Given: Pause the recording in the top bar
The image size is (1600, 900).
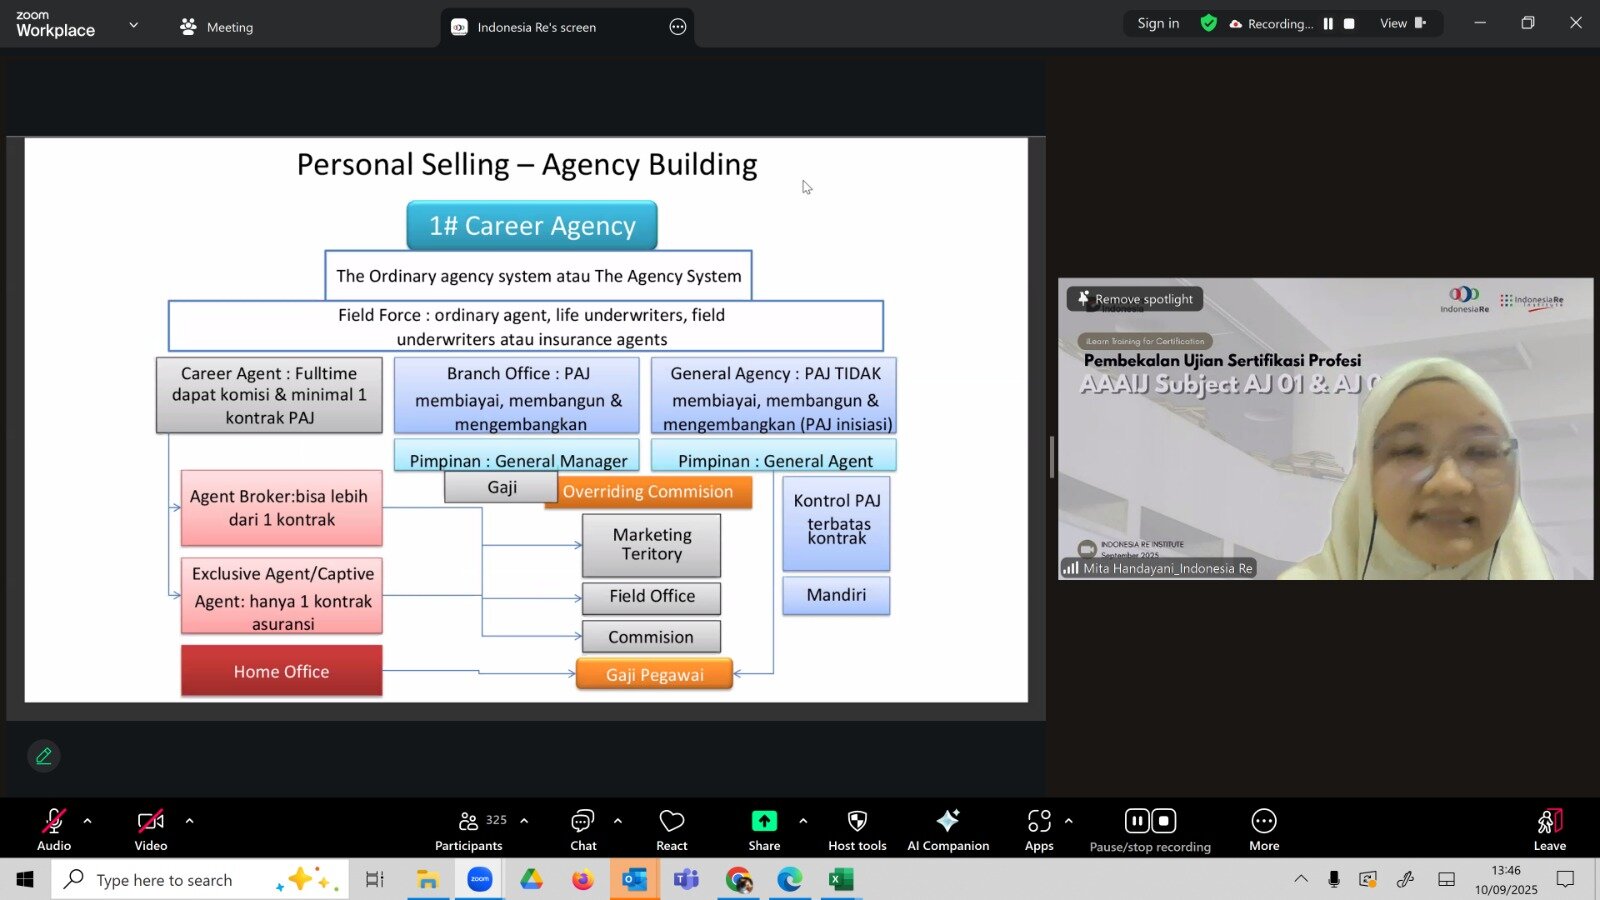Looking at the screenshot, I should [1328, 24].
